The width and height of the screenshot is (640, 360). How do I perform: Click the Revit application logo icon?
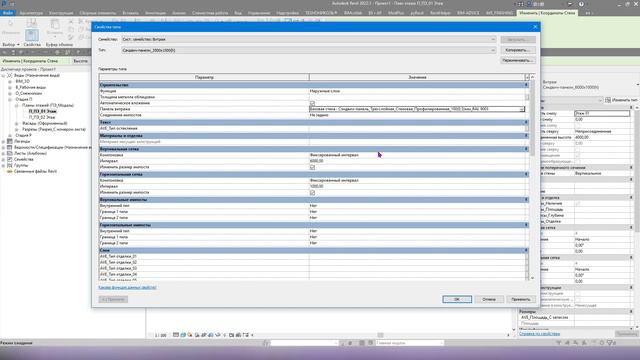[x=4, y=3]
